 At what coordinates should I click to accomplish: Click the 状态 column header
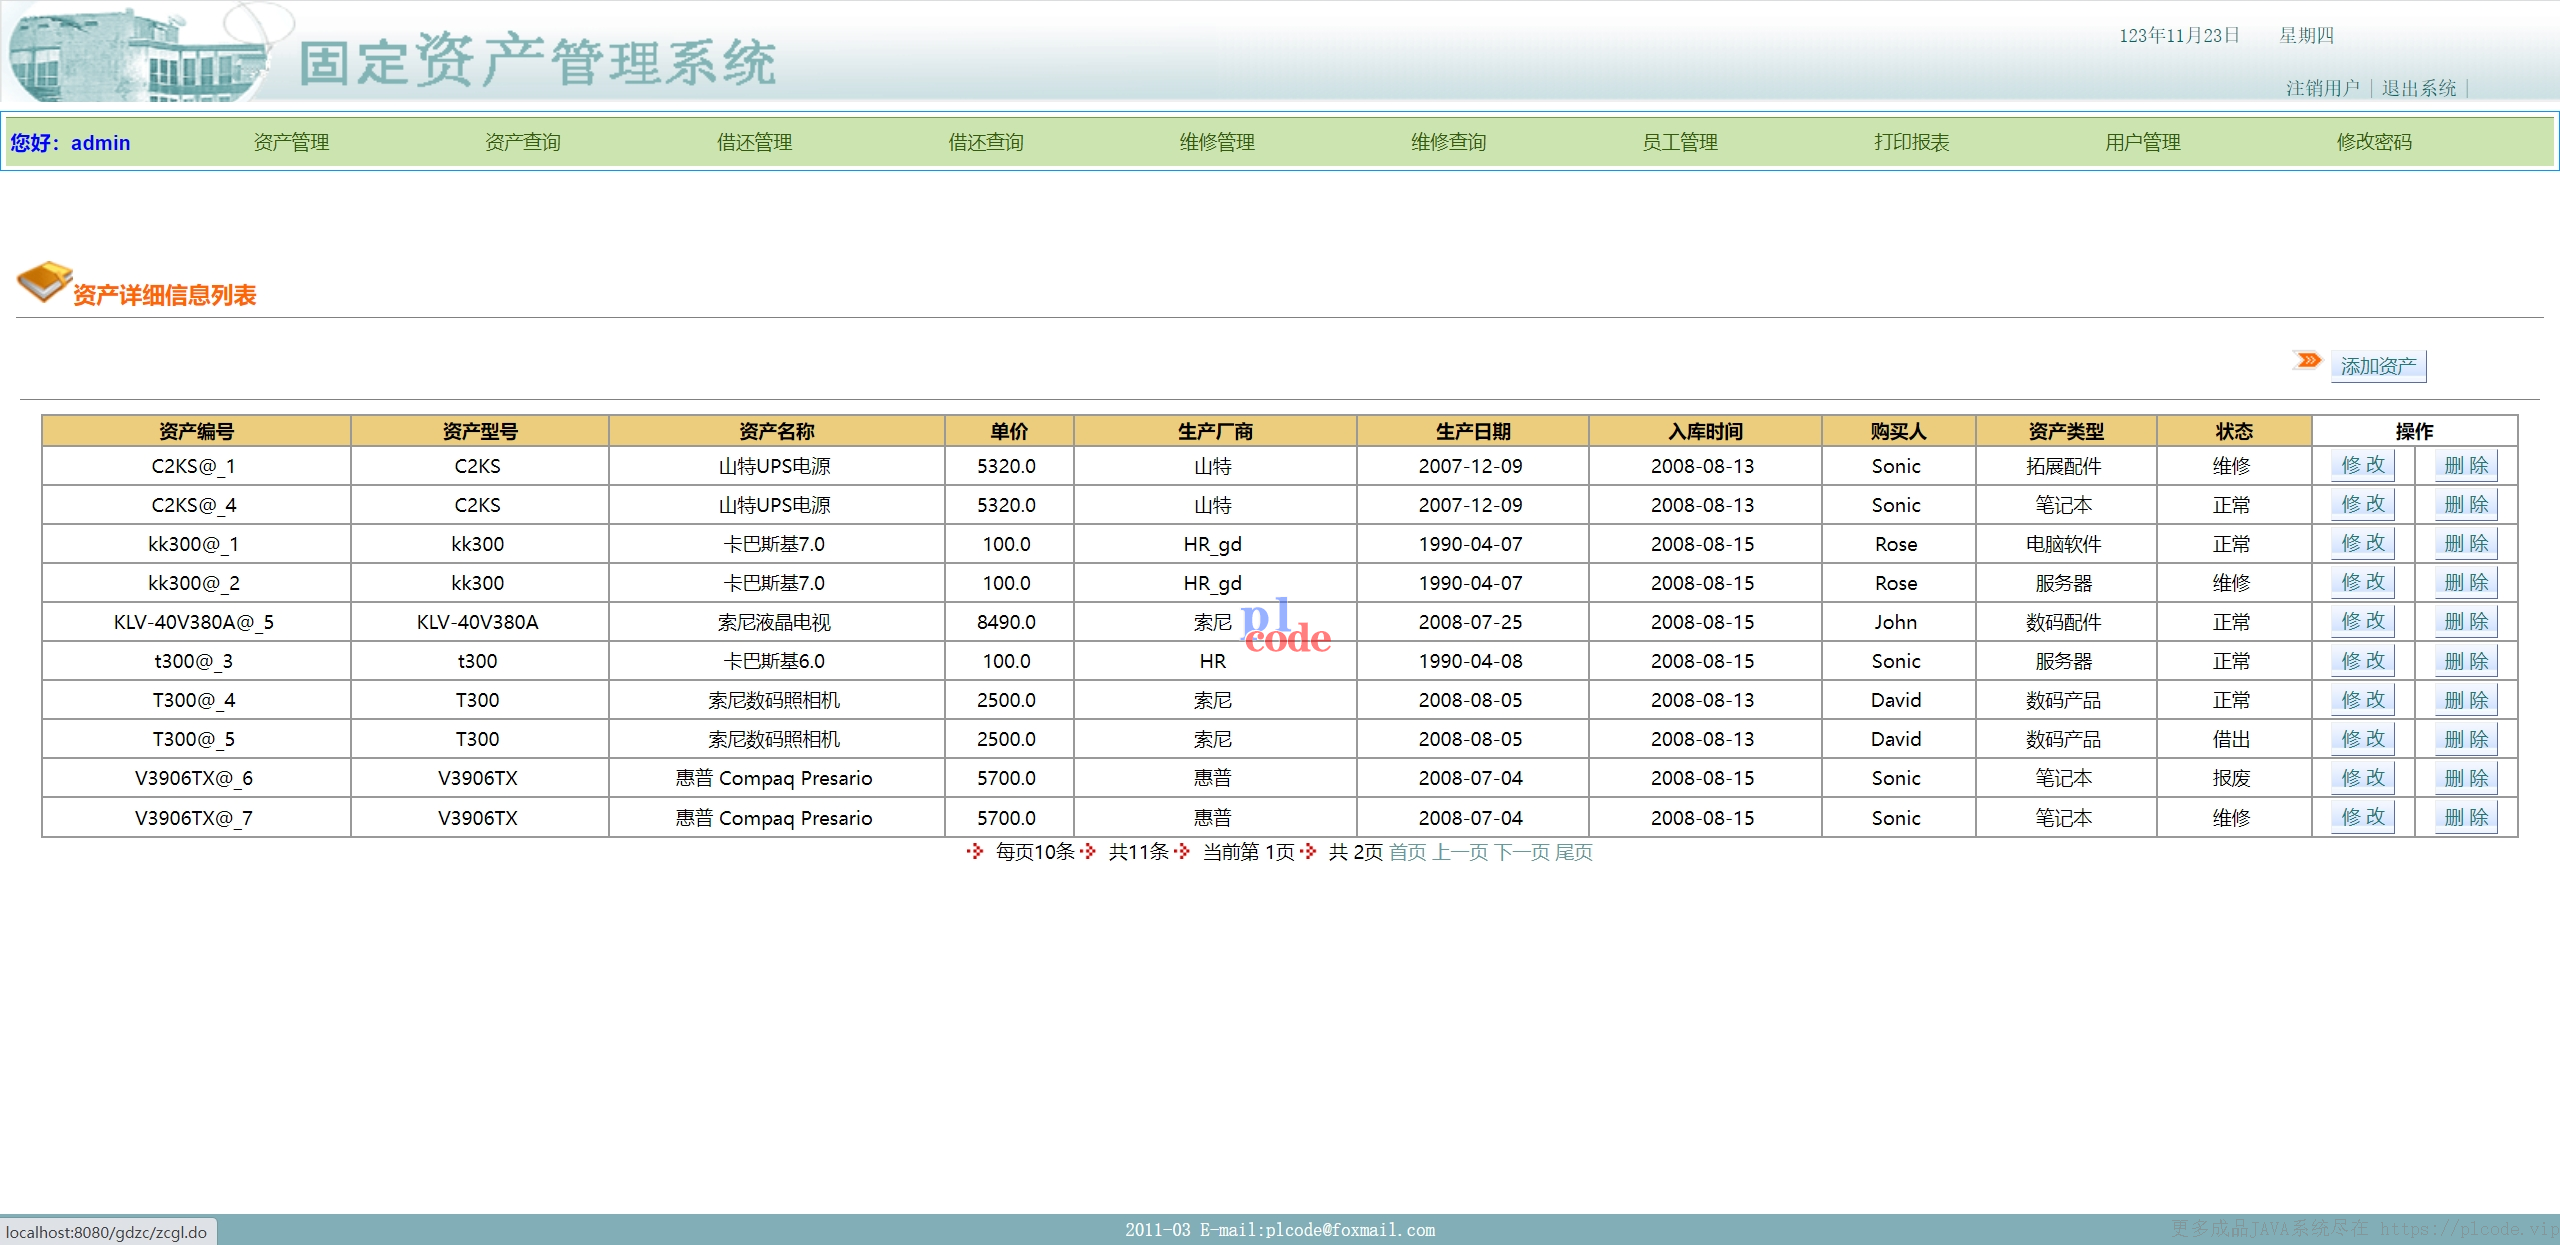click(x=2234, y=431)
